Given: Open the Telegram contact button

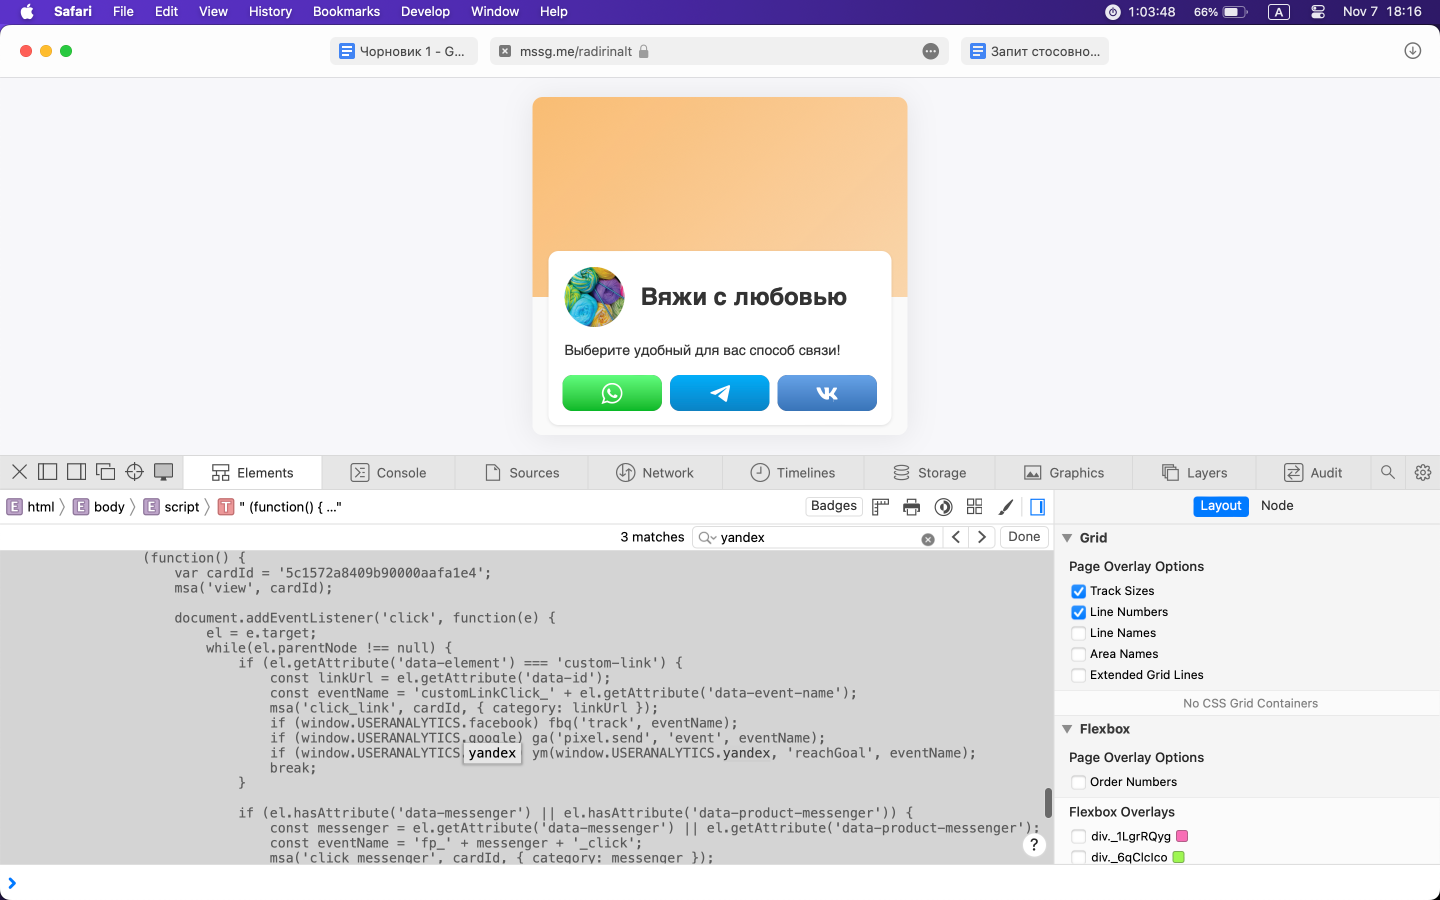Looking at the screenshot, I should click(x=719, y=393).
